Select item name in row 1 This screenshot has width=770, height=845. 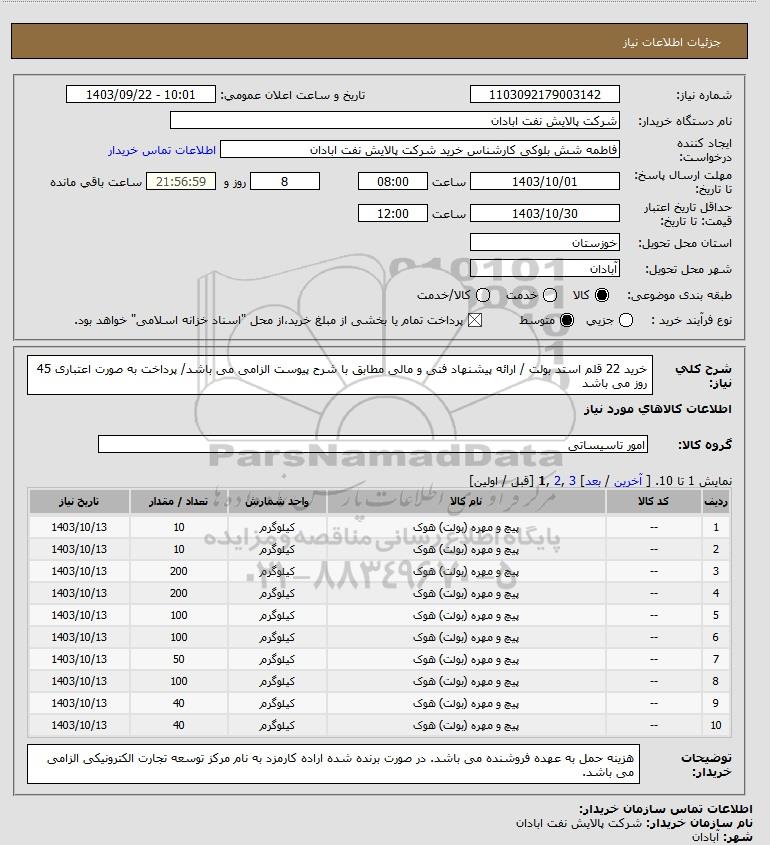466,527
